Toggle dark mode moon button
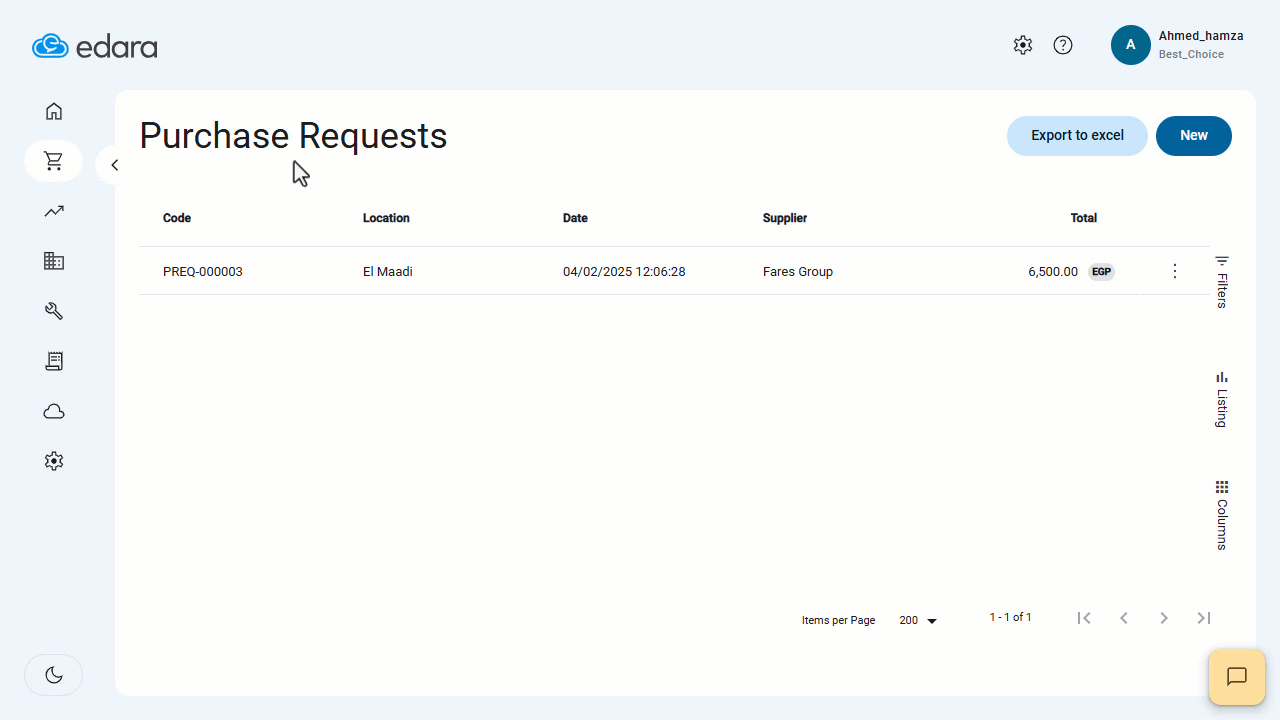Image resolution: width=1280 pixels, height=720 pixels. 54,675
